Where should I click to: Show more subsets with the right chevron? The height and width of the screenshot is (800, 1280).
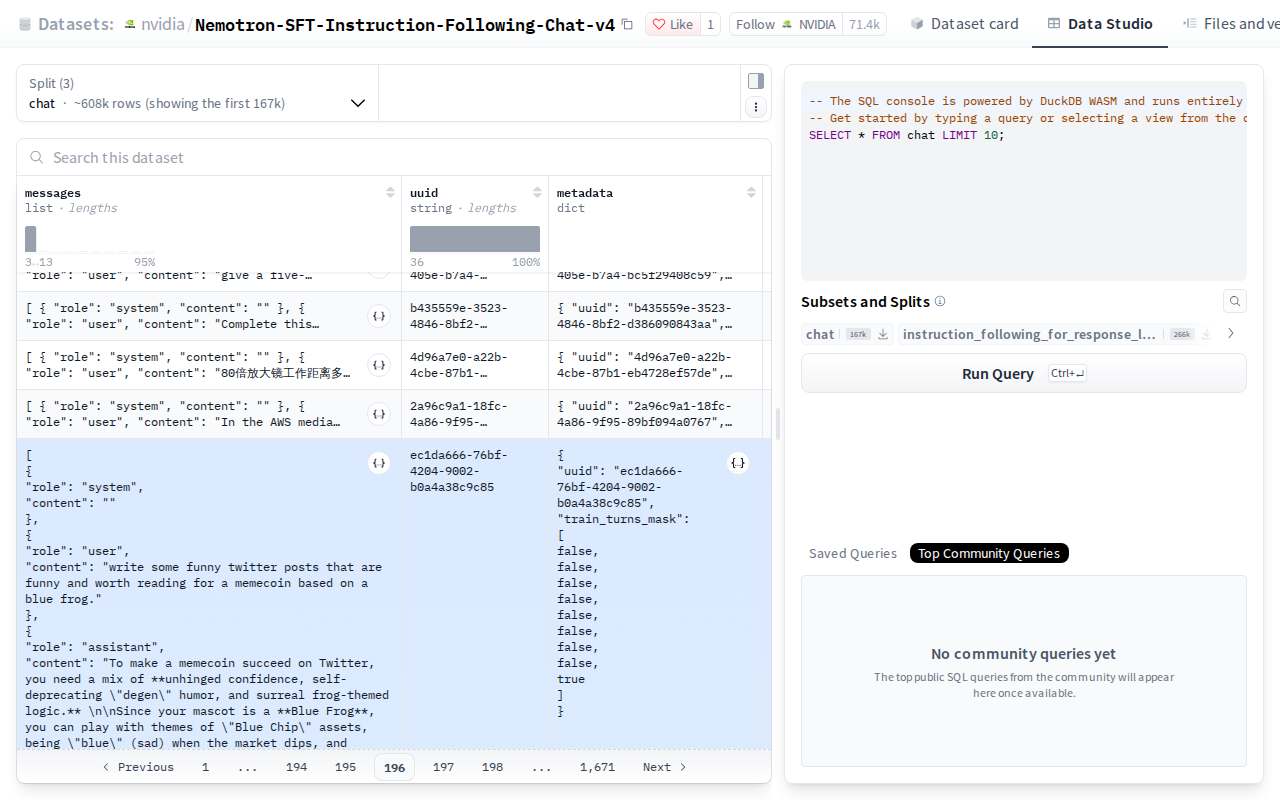pyautogui.click(x=1231, y=334)
